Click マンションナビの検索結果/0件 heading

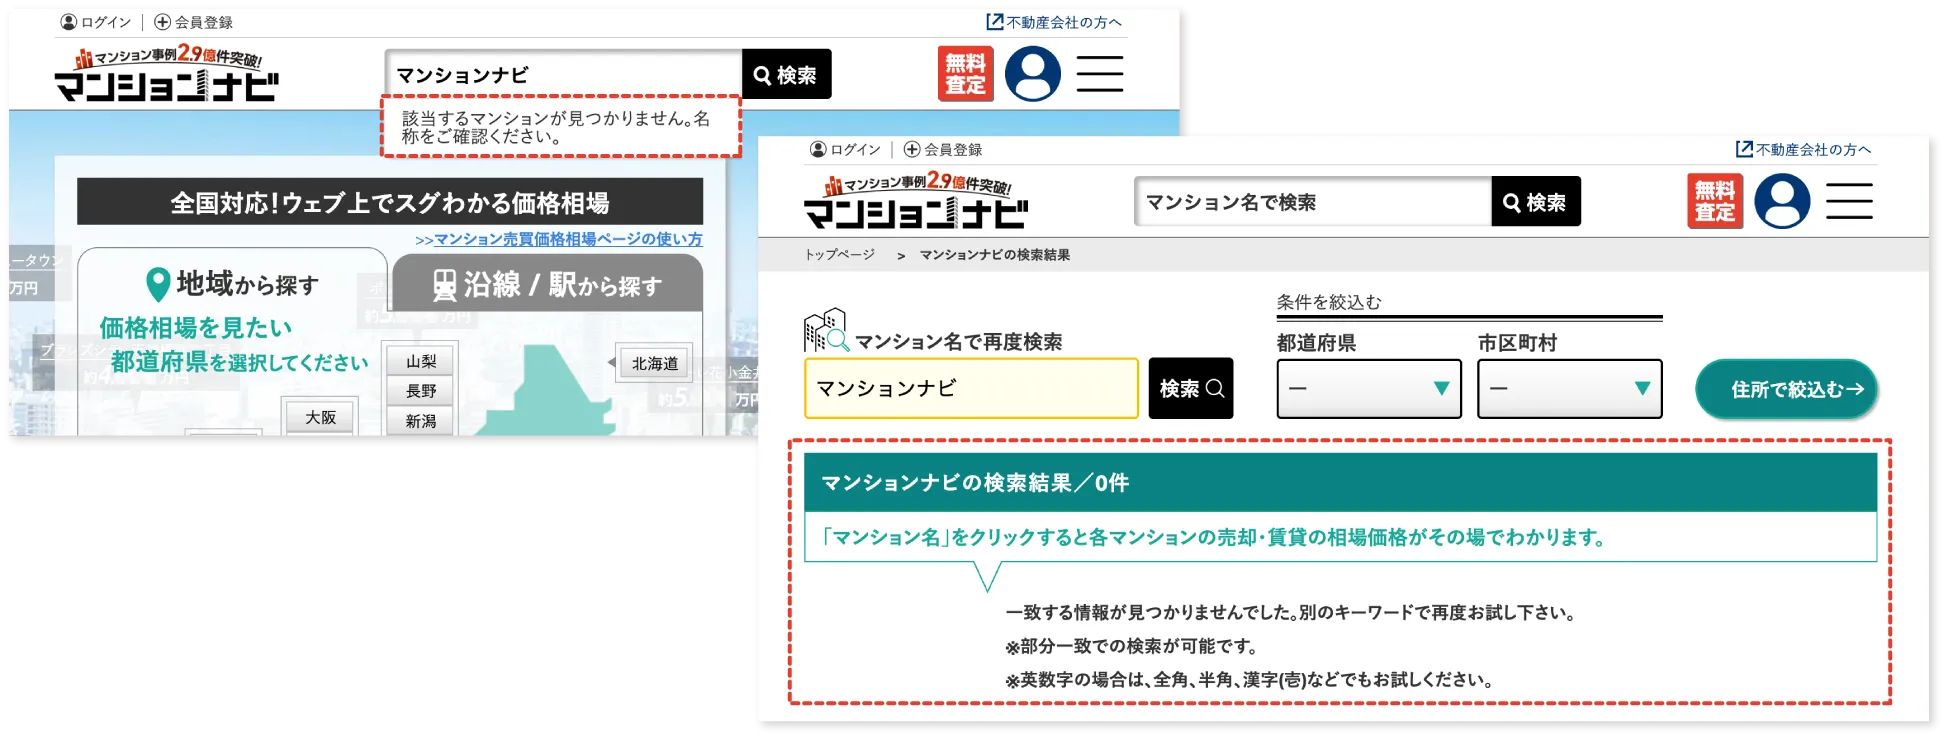click(x=975, y=483)
